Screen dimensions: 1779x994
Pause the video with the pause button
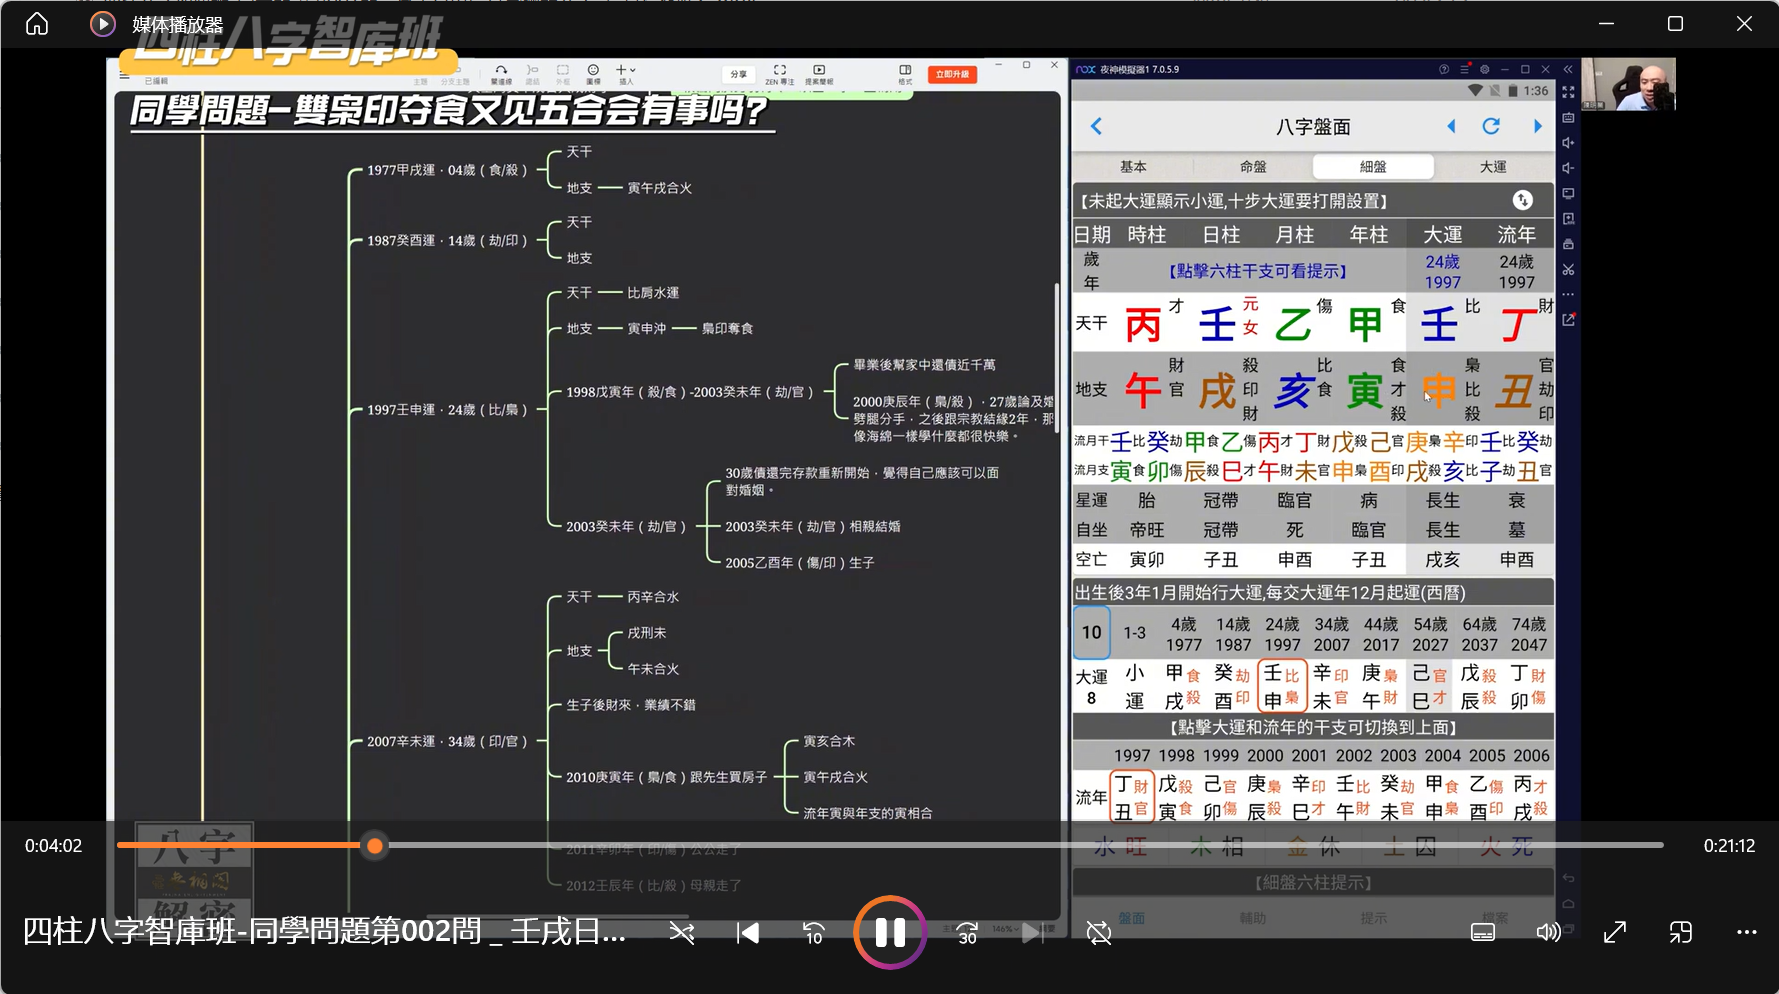point(890,932)
